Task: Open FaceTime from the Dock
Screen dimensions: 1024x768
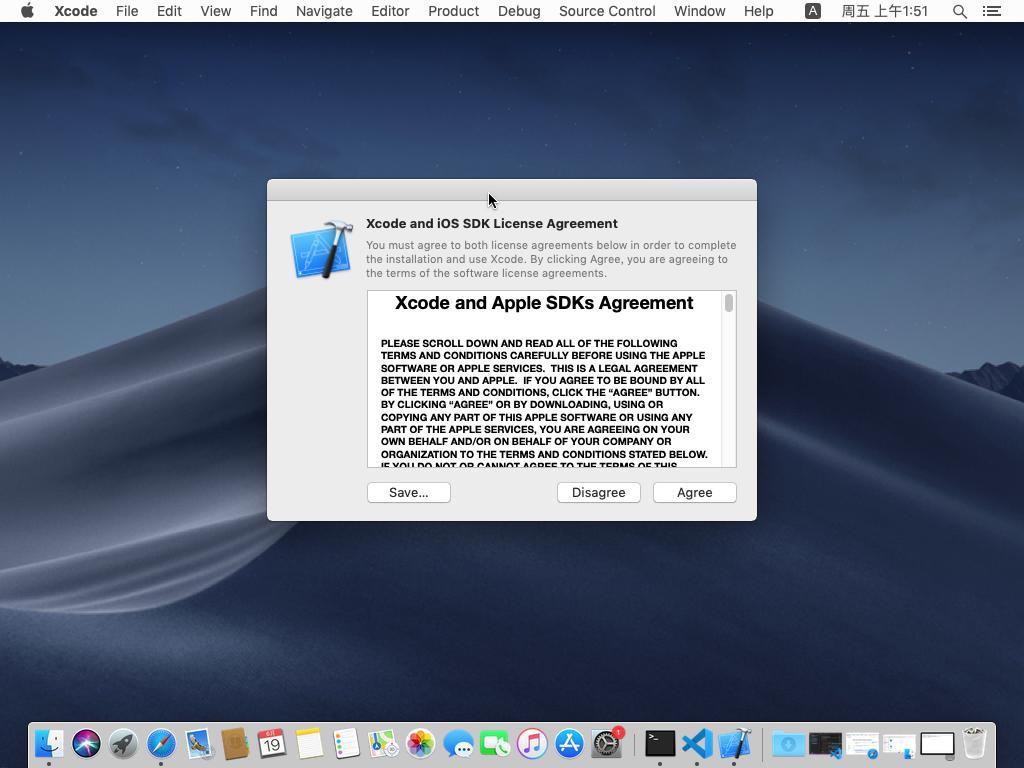Action: point(495,743)
